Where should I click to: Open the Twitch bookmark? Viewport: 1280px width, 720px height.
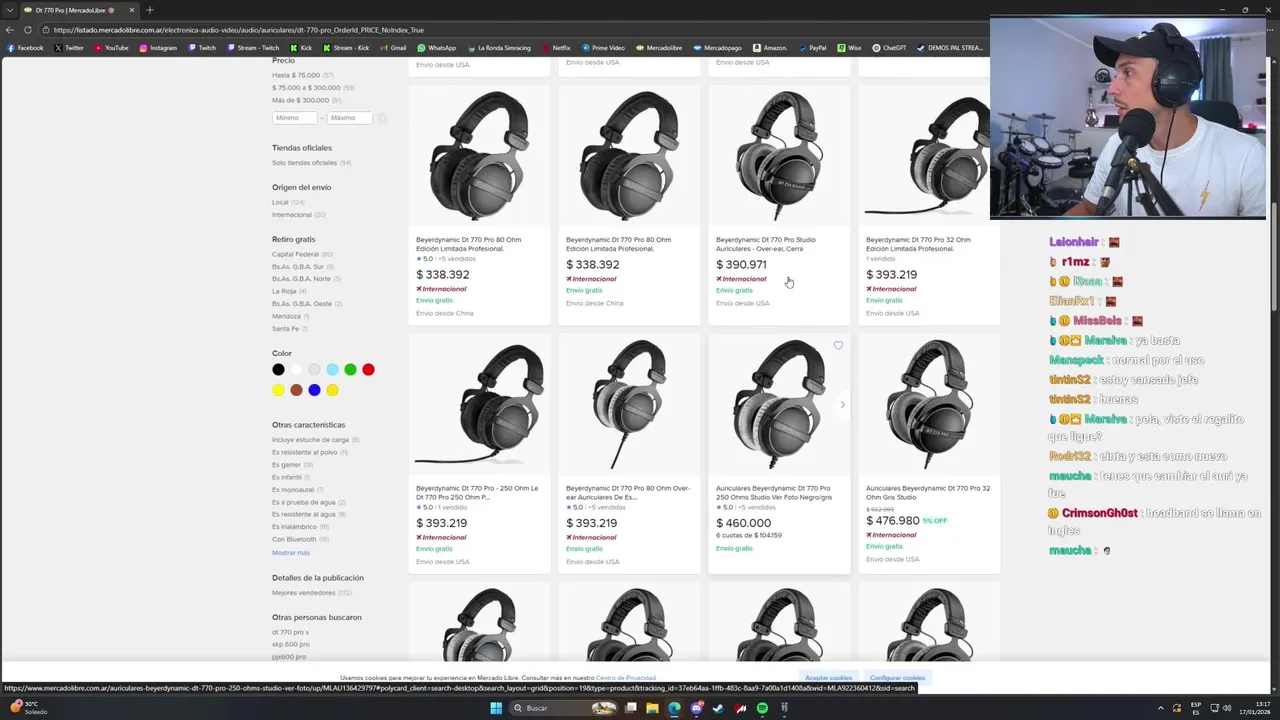[x=201, y=48]
